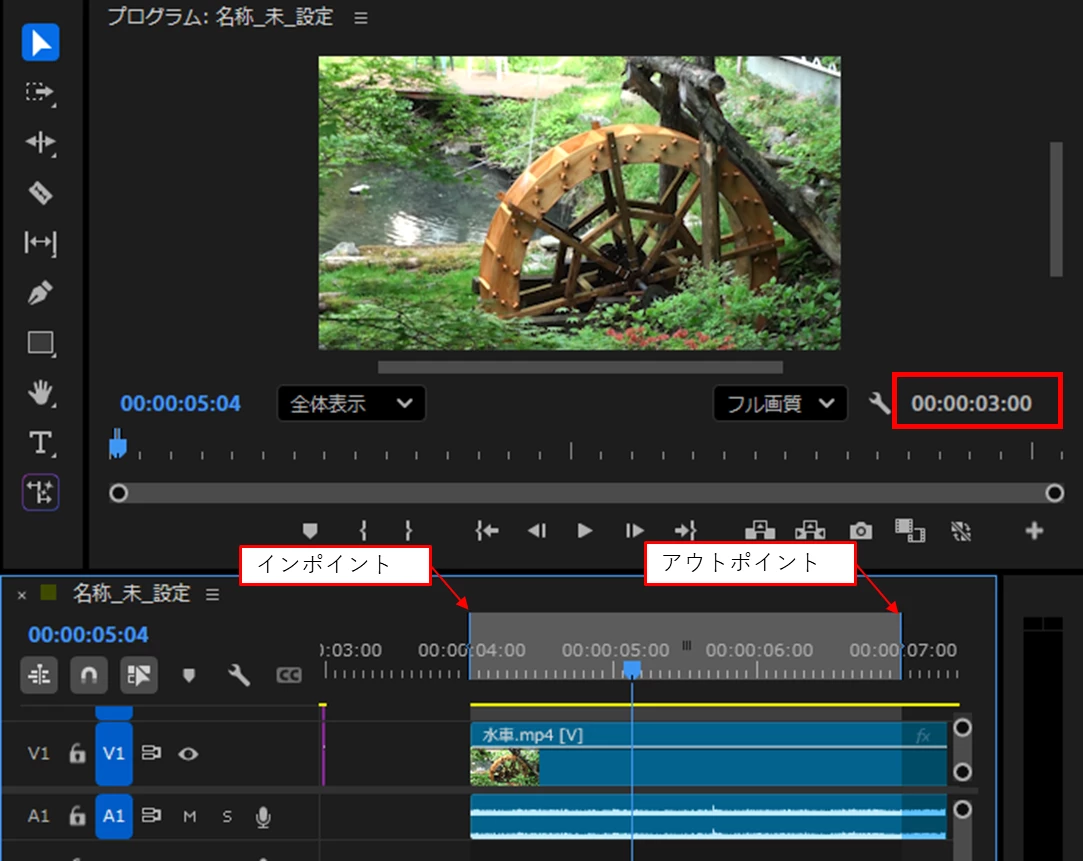Screen dimensions: 1083x861
Task: Open the 名称_未_設定 sequence panel menu
Action: [x=213, y=594]
